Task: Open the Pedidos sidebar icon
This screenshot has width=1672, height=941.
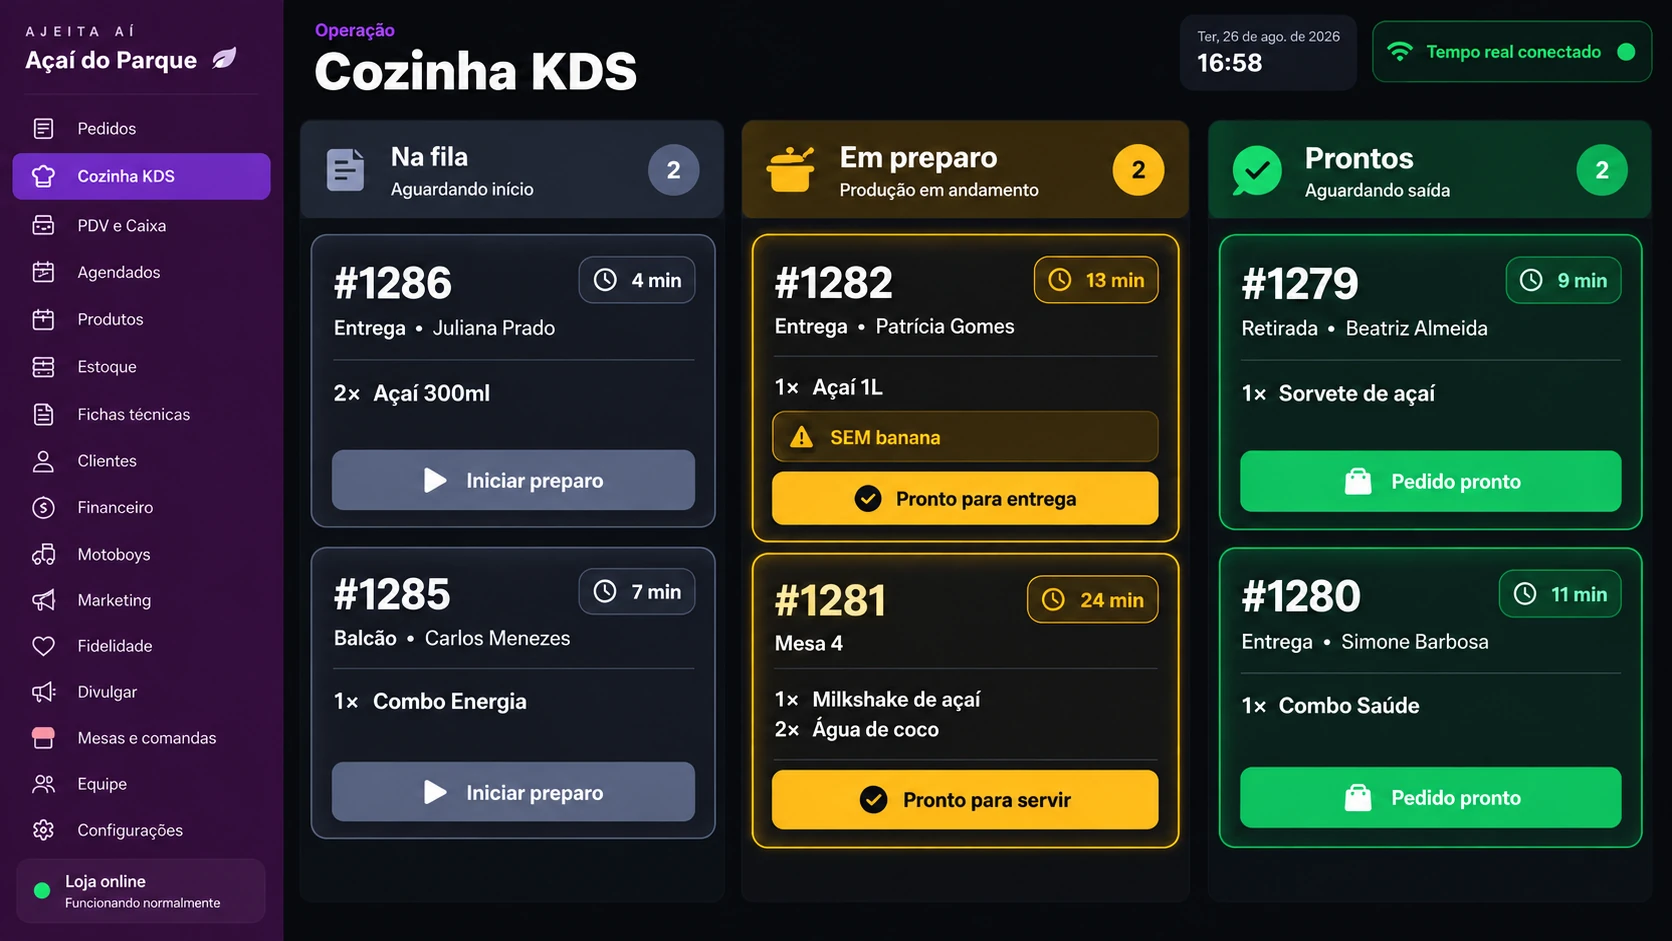Action: point(43,128)
